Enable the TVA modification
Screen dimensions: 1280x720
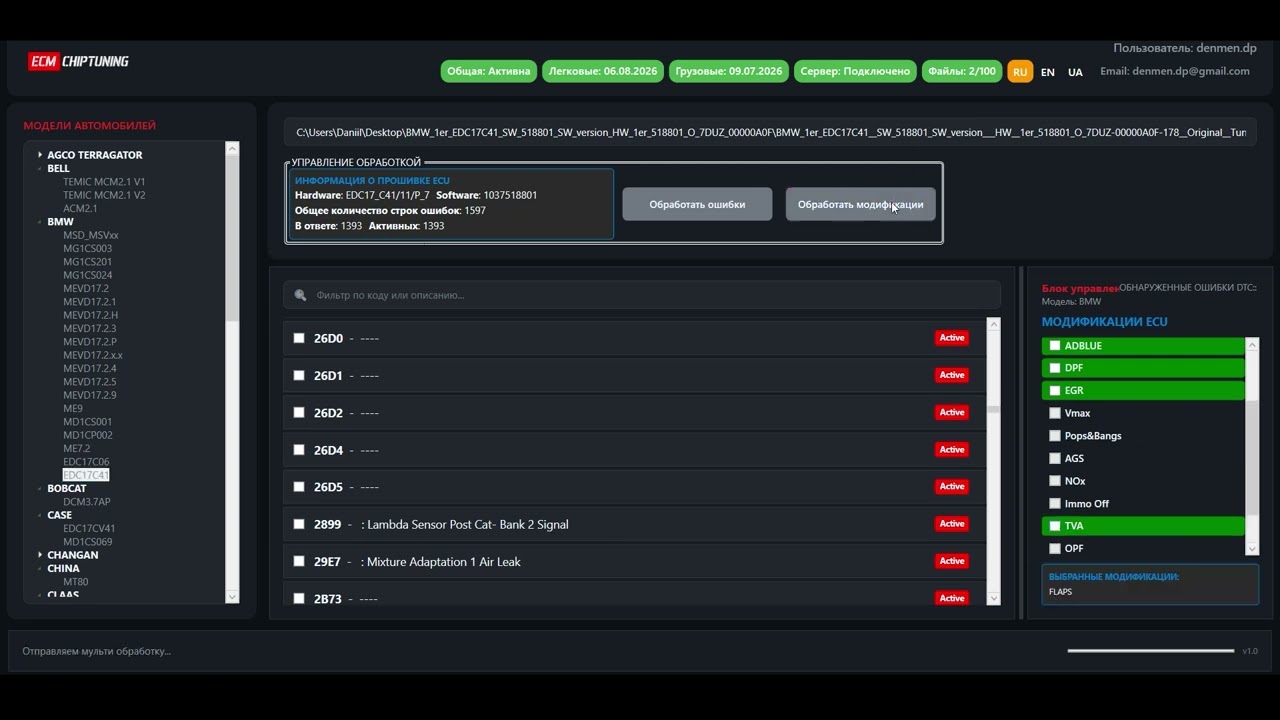[x=1055, y=526]
